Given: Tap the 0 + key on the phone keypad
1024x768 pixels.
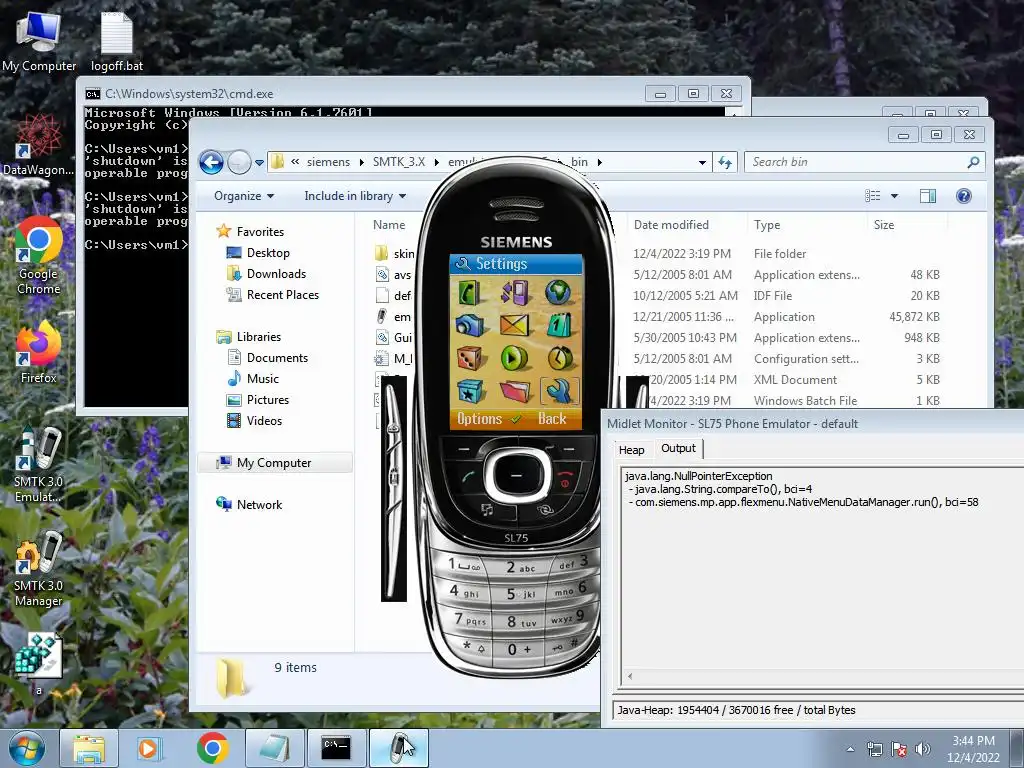Looking at the screenshot, I should [519, 649].
